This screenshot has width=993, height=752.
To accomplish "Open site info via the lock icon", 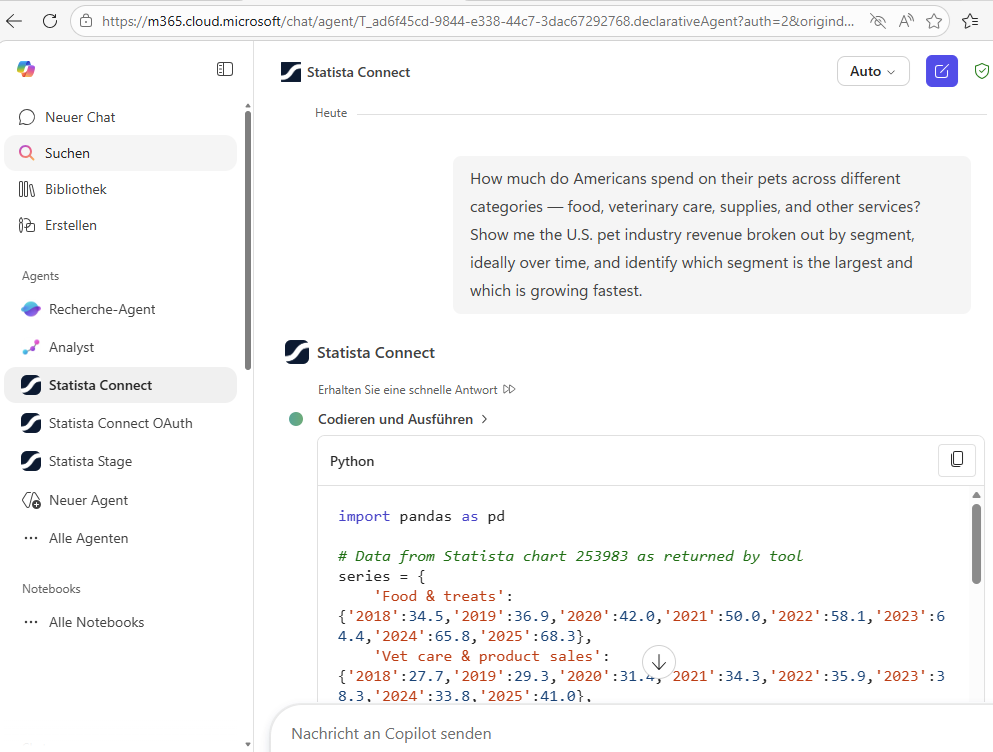I will pyautogui.click(x=86, y=21).
